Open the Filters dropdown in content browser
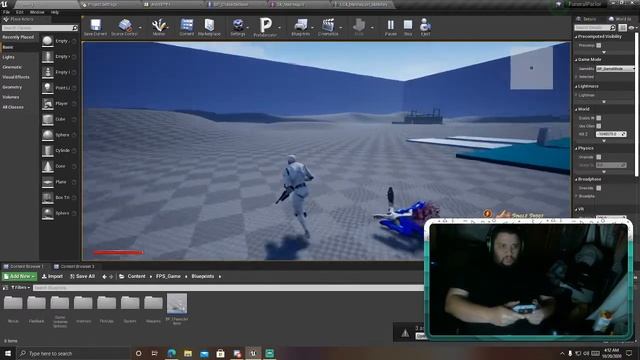 (20, 288)
